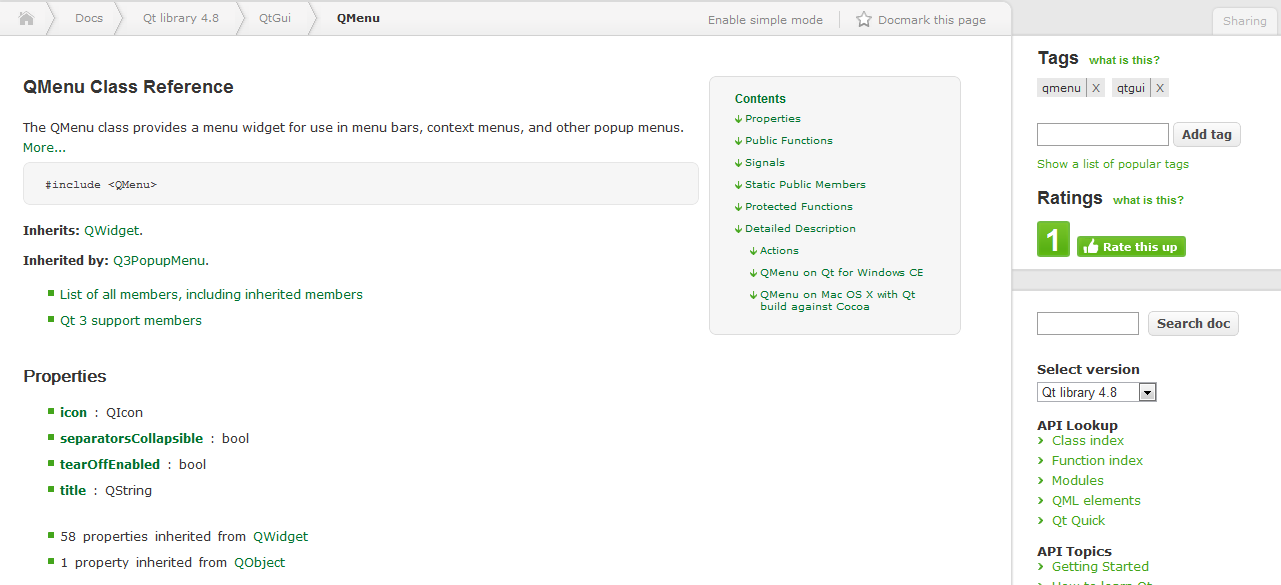Select the QMenu breadcrumb item
The image size is (1281, 585).
[358, 18]
